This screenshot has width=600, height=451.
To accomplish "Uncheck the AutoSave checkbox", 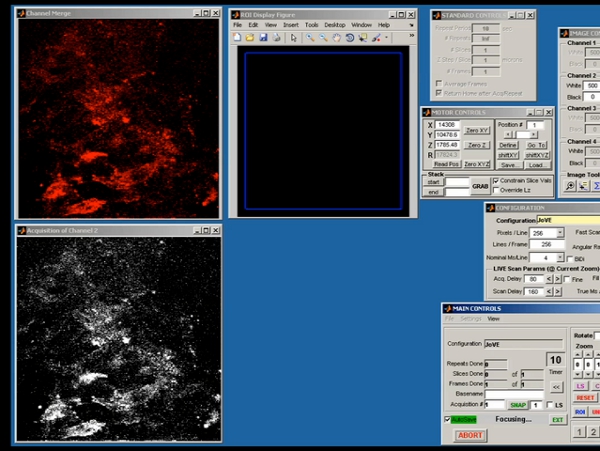I will point(447,420).
